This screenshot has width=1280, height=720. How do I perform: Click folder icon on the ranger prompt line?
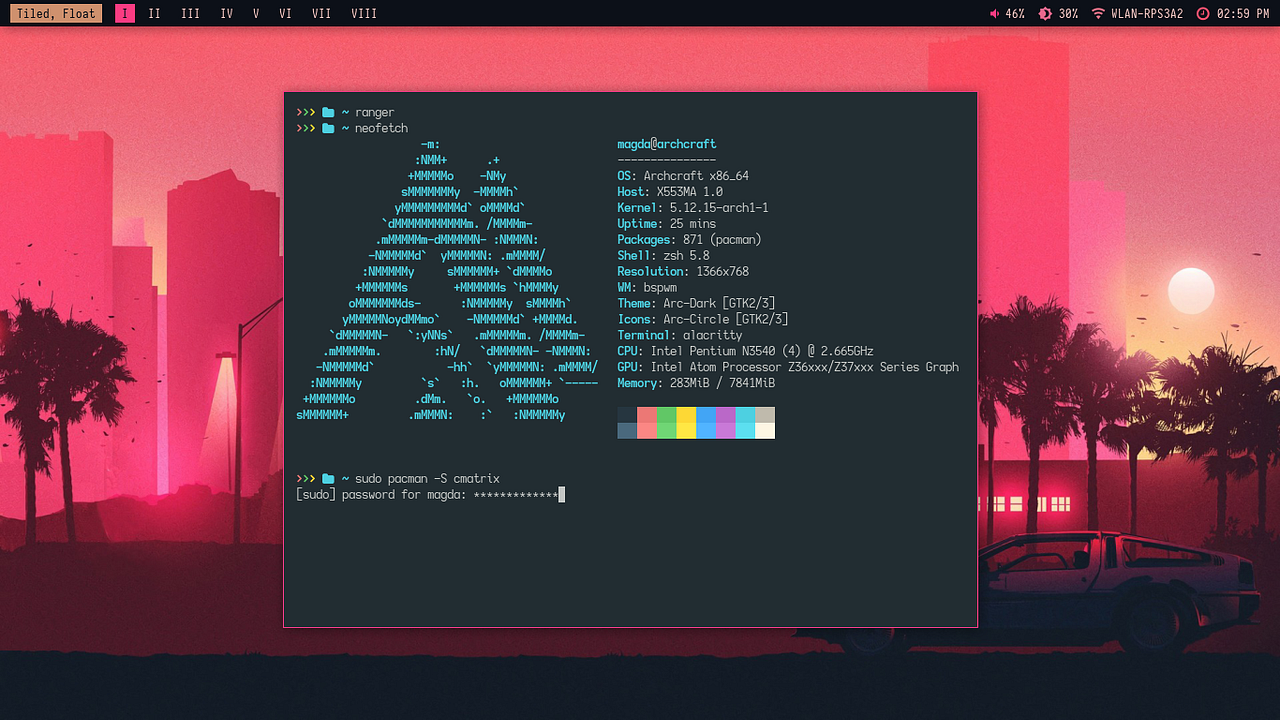(328, 113)
